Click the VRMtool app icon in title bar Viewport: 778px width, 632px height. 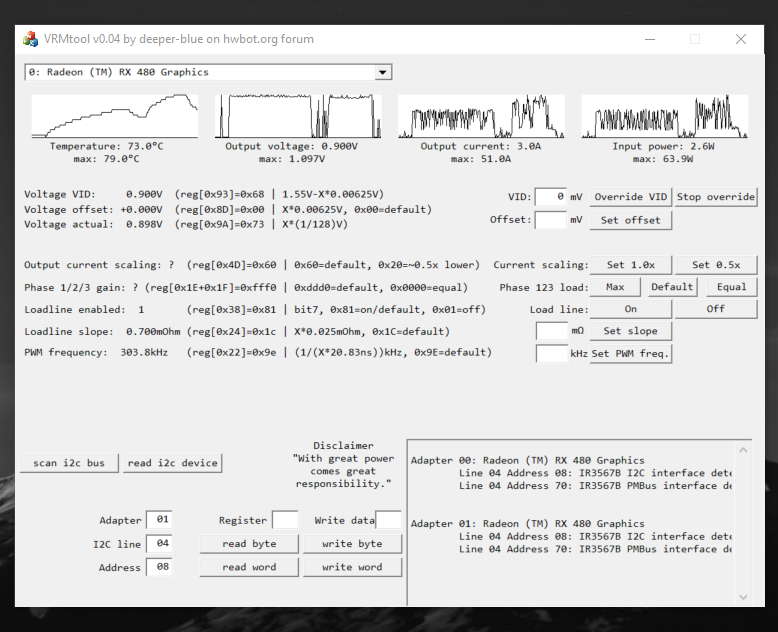pos(31,39)
